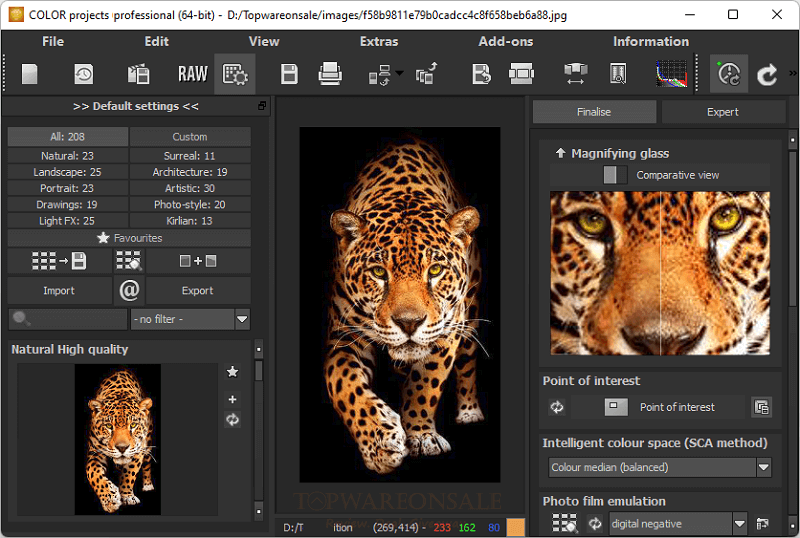Click the save floppy disk icon
This screenshot has width=800, height=538.
[x=289, y=74]
